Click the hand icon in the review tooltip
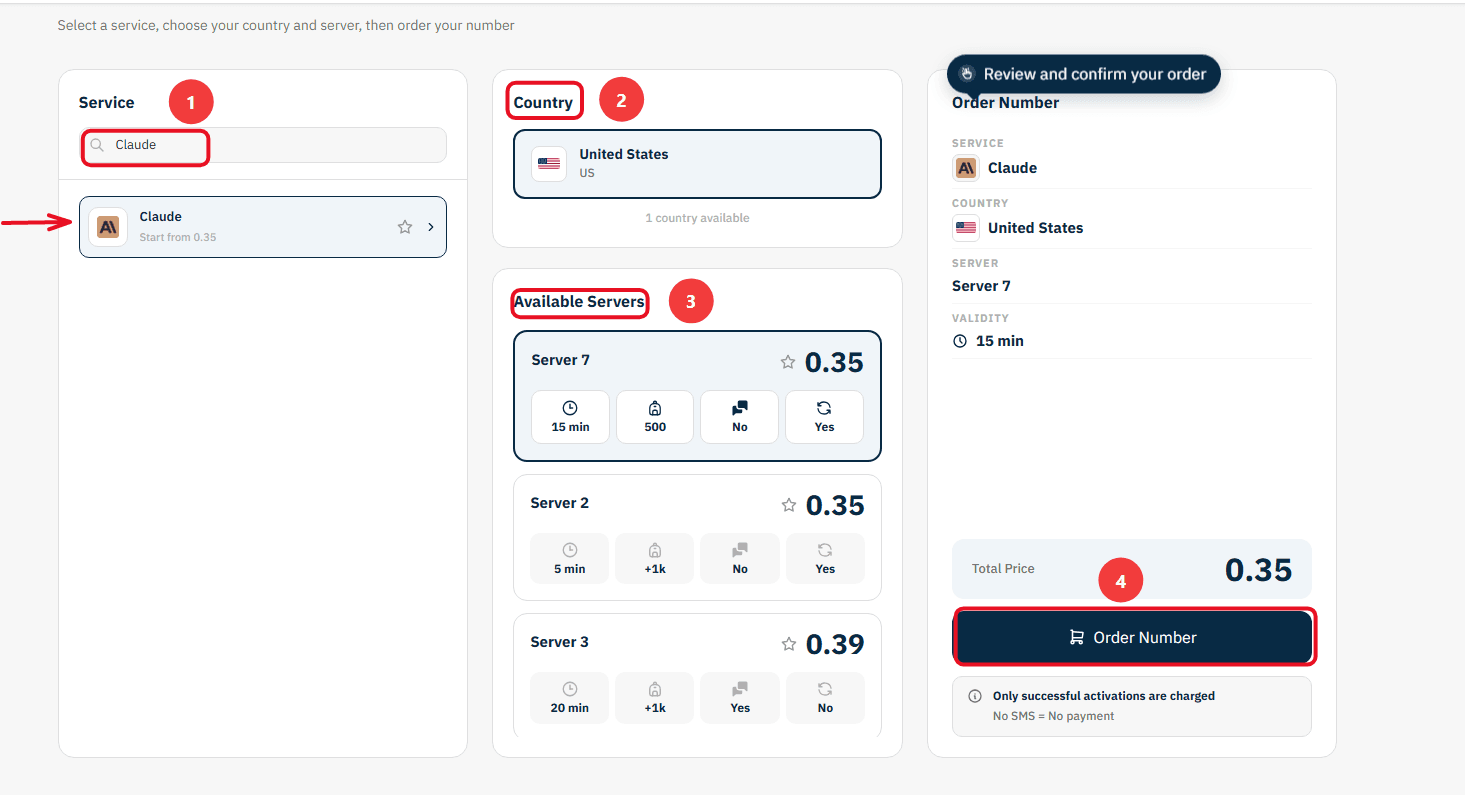This screenshot has width=1465, height=795. tap(966, 74)
